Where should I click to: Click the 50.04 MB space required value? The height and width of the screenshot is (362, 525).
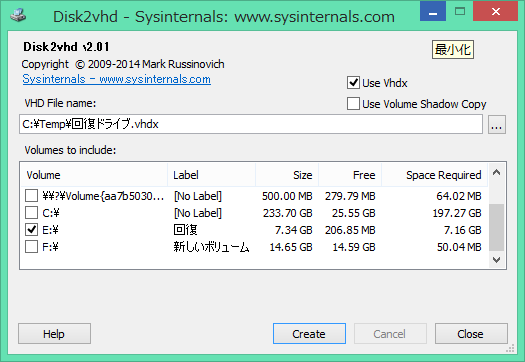pyautogui.click(x=459, y=247)
